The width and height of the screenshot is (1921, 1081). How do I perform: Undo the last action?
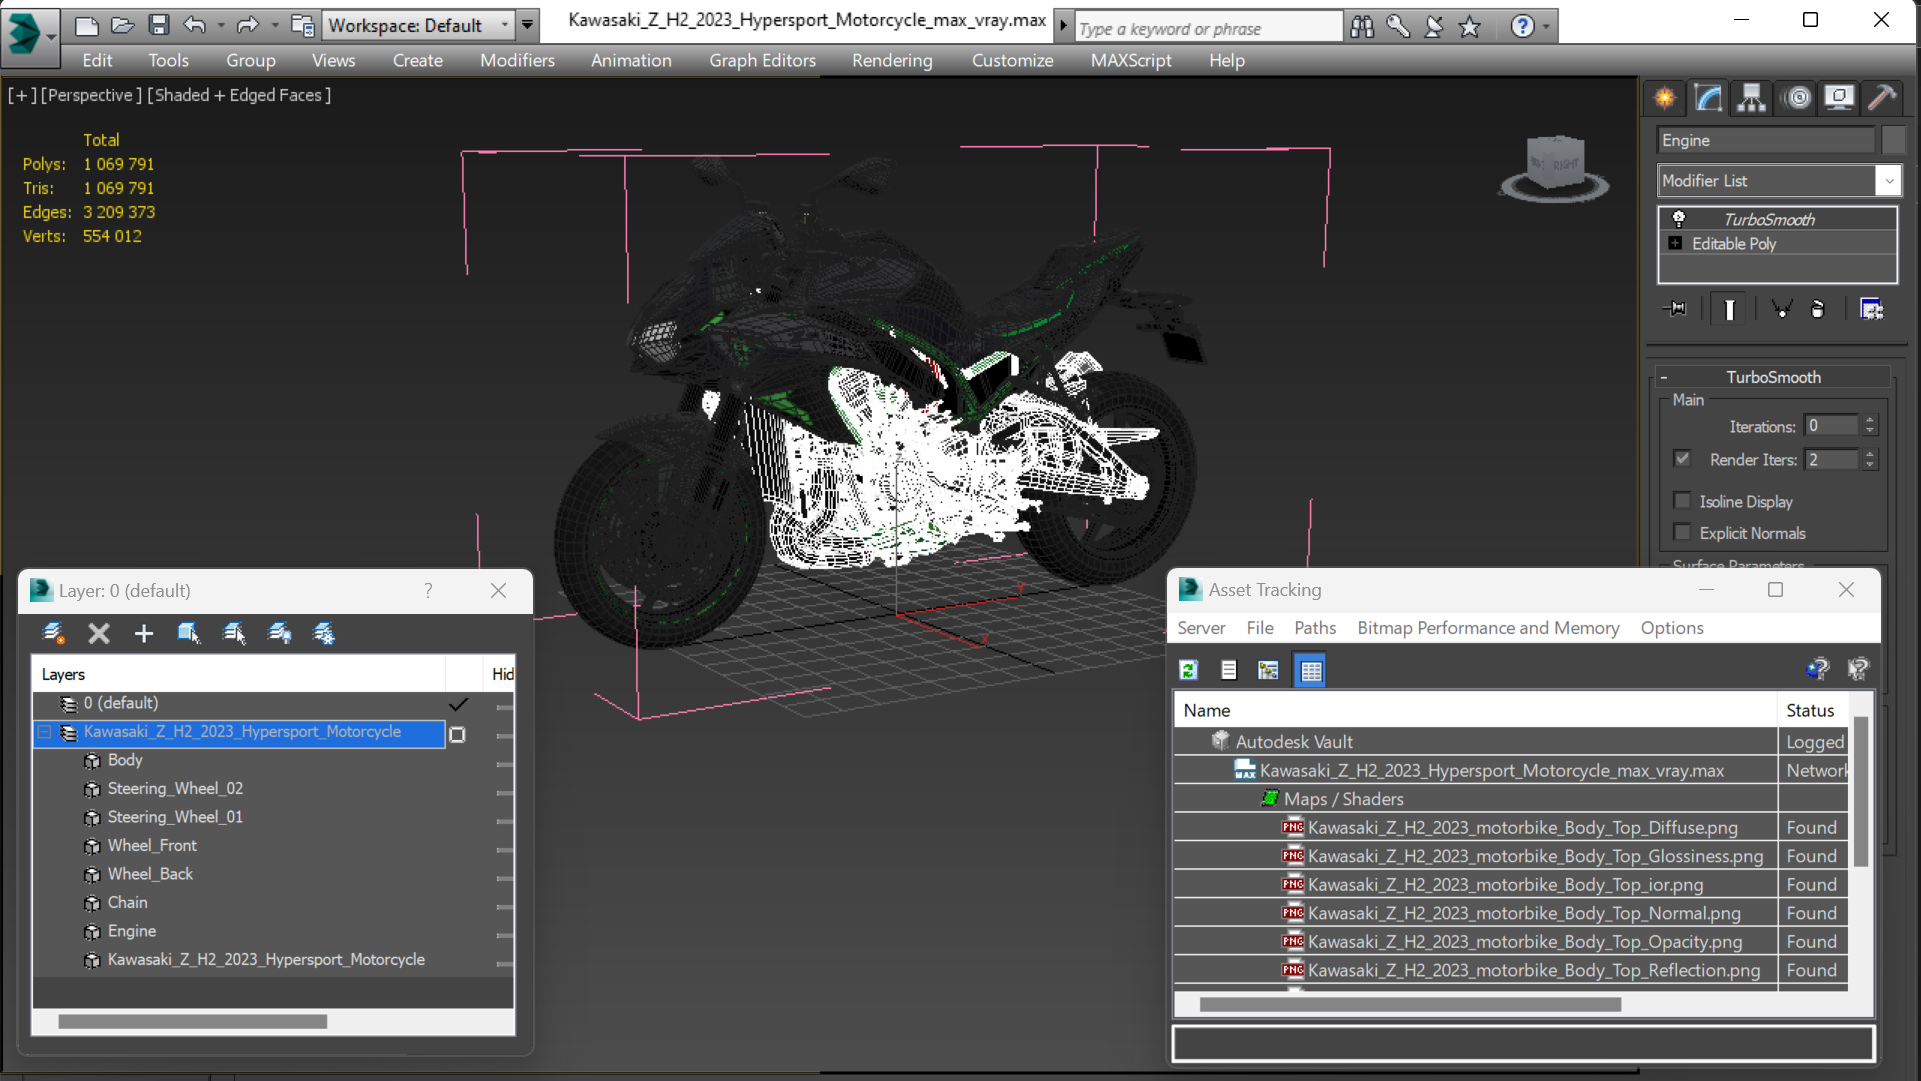point(194,25)
